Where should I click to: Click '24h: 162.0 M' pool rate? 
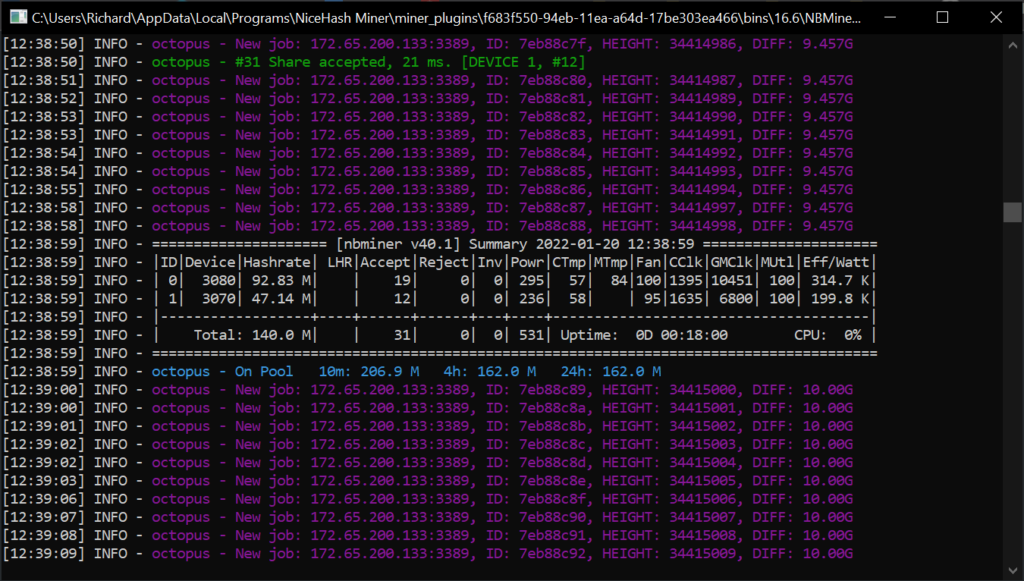[x=611, y=372]
